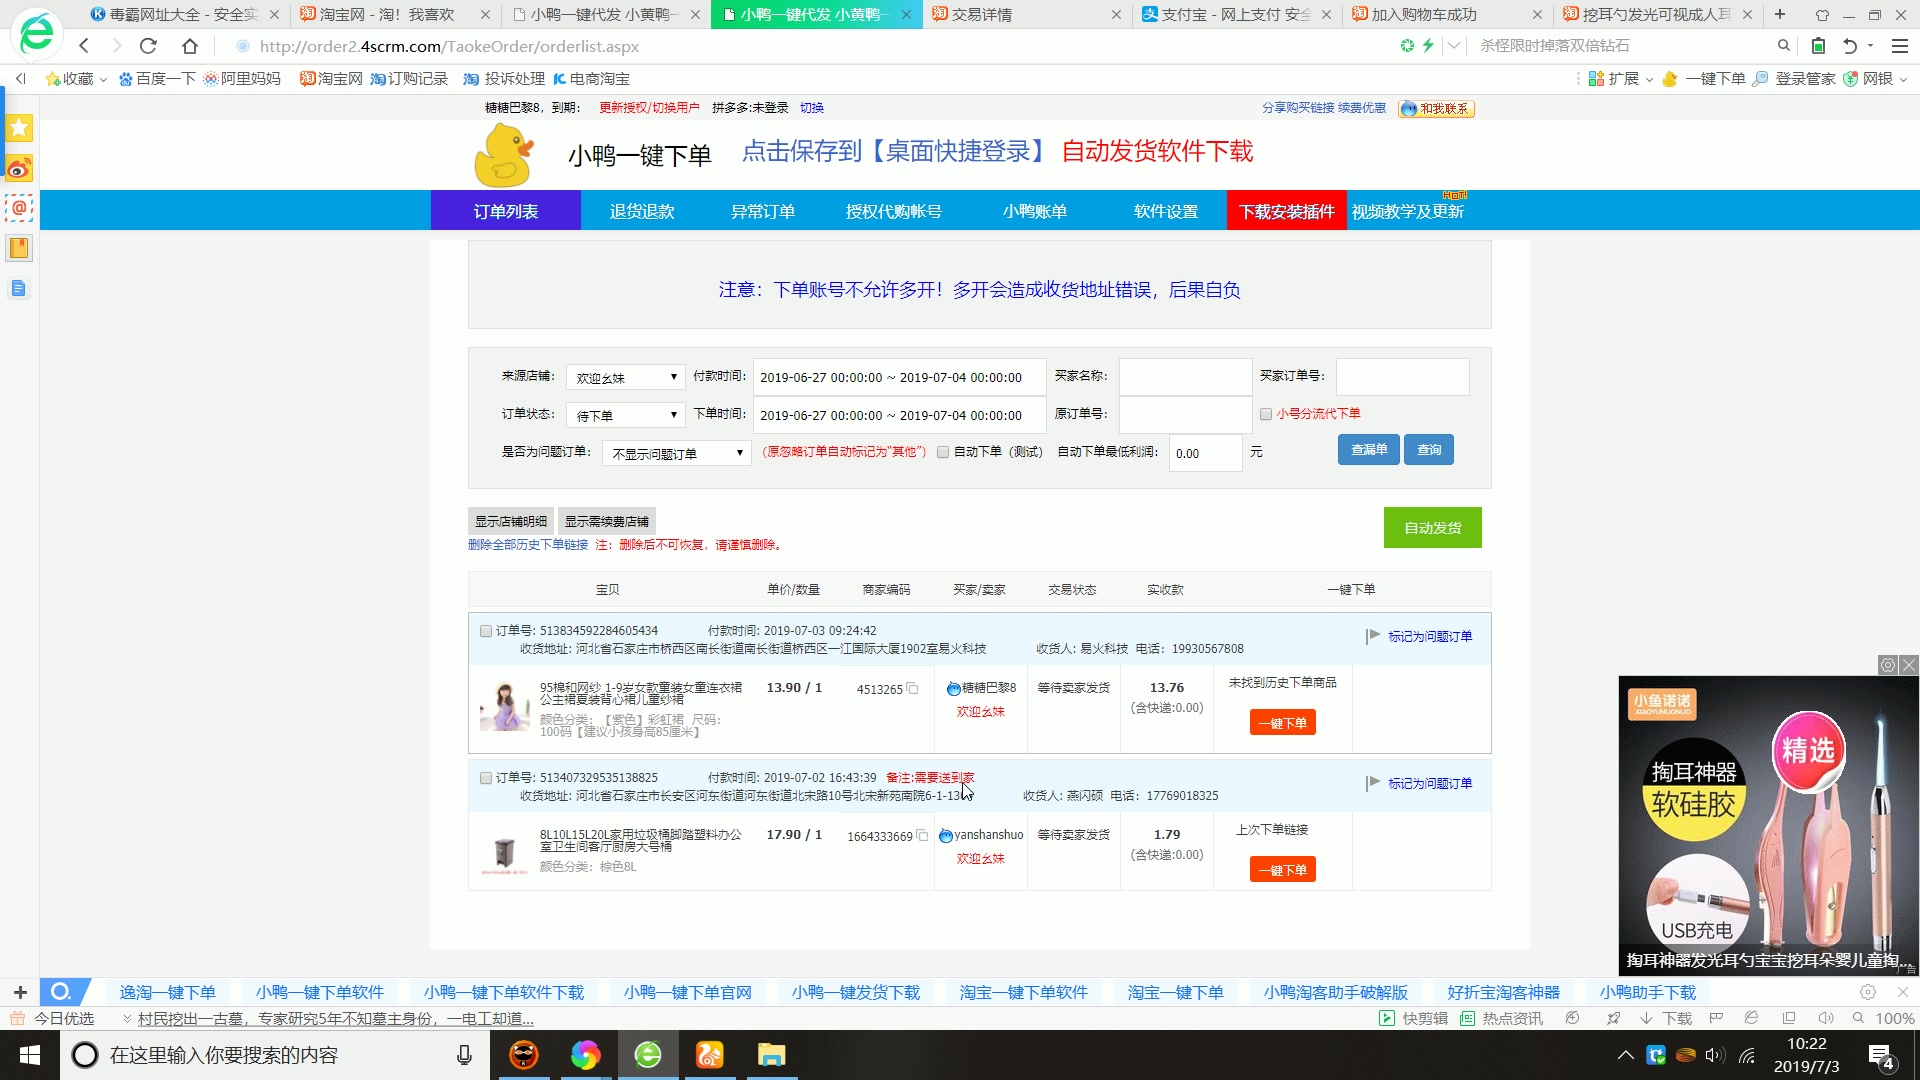Click 一键下单 for order 513834592284605434
The image size is (1920, 1080).
[1283, 722]
